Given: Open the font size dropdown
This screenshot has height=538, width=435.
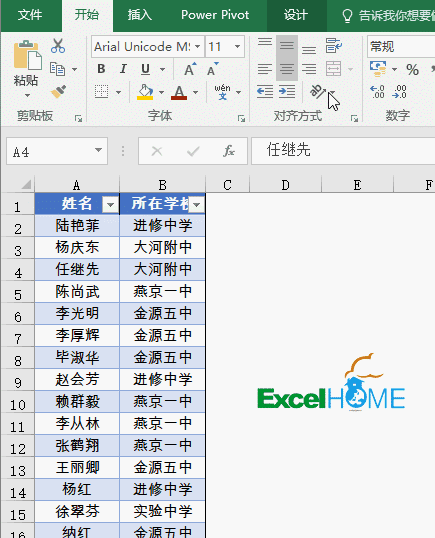Looking at the screenshot, I should click(237, 46).
